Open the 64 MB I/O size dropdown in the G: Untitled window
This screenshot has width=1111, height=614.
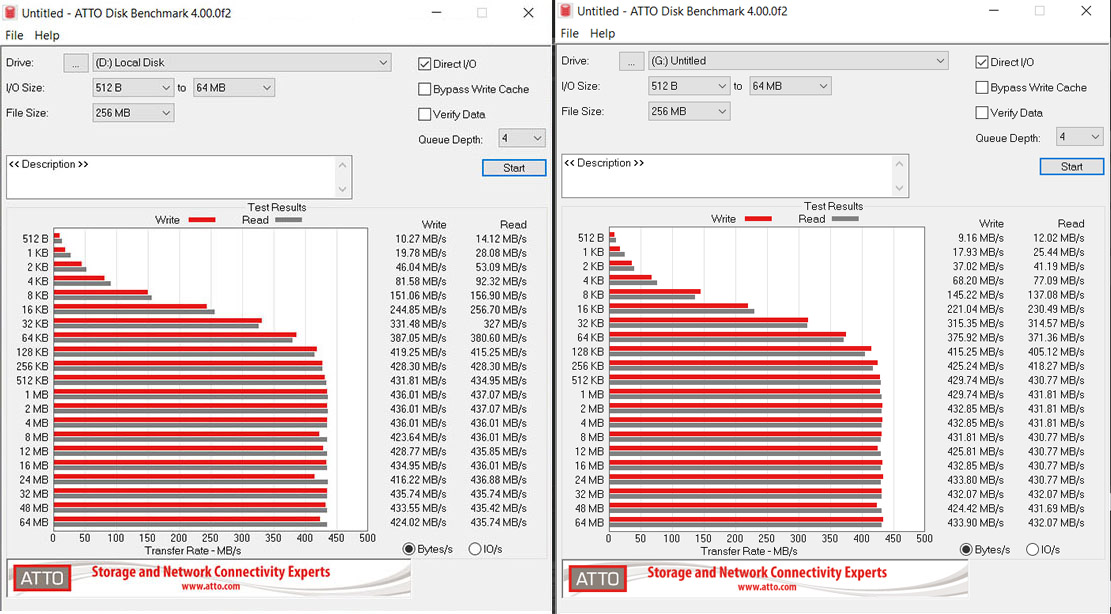point(790,86)
